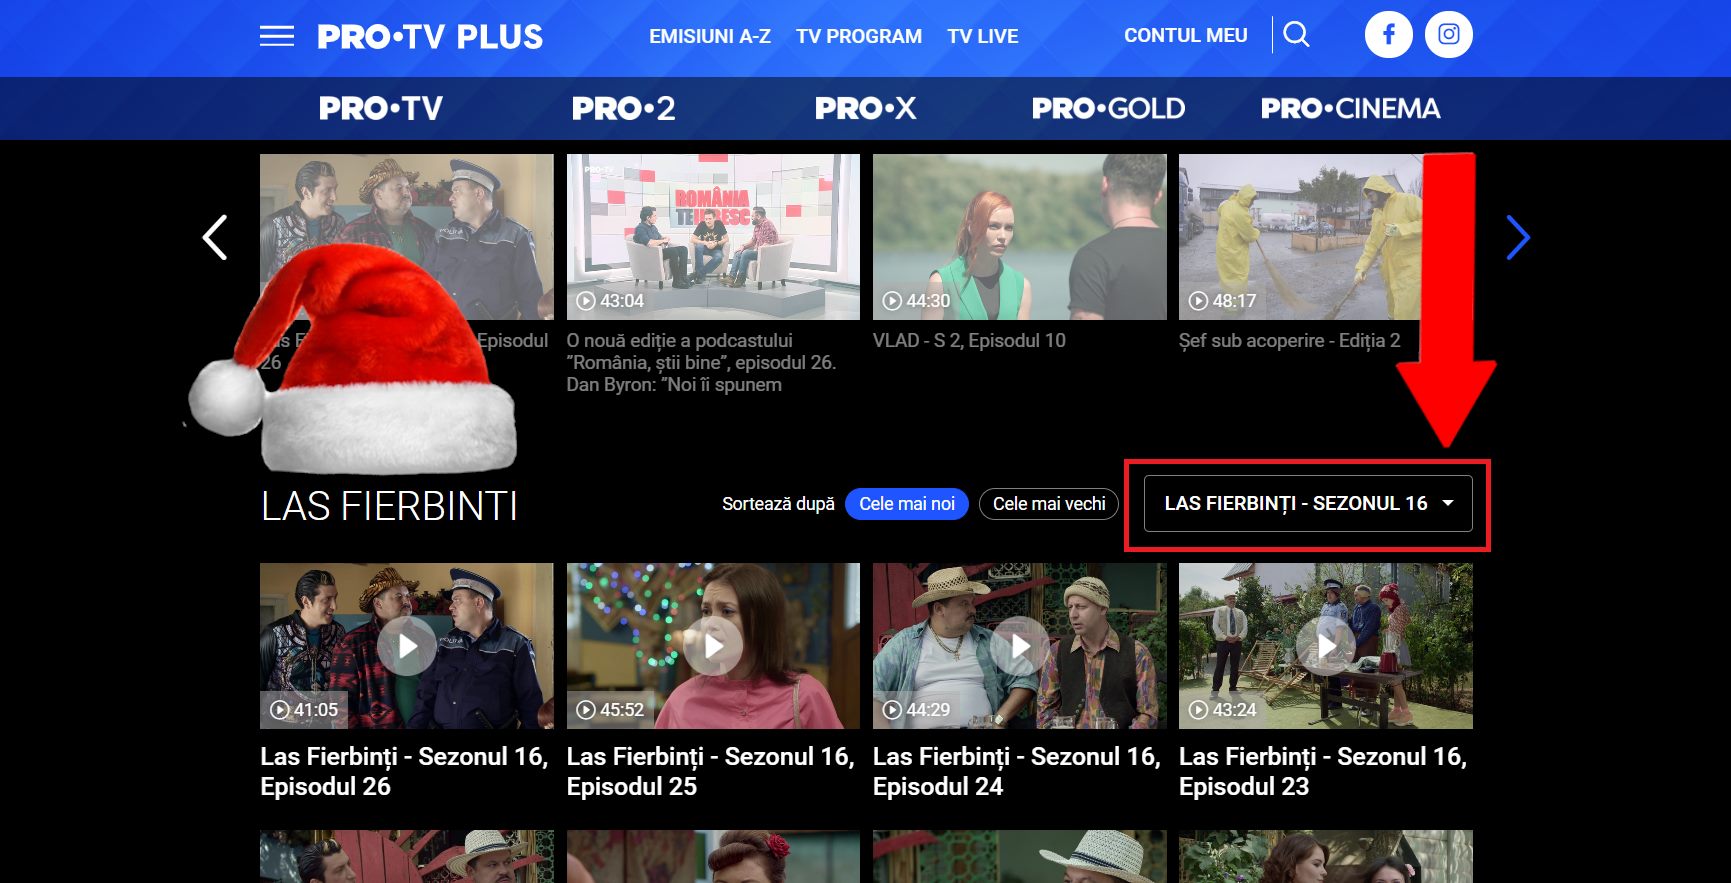Open podcast România, știi bine episode title
Image resolution: width=1731 pixels, height=883 pixels.
[702, 363]
